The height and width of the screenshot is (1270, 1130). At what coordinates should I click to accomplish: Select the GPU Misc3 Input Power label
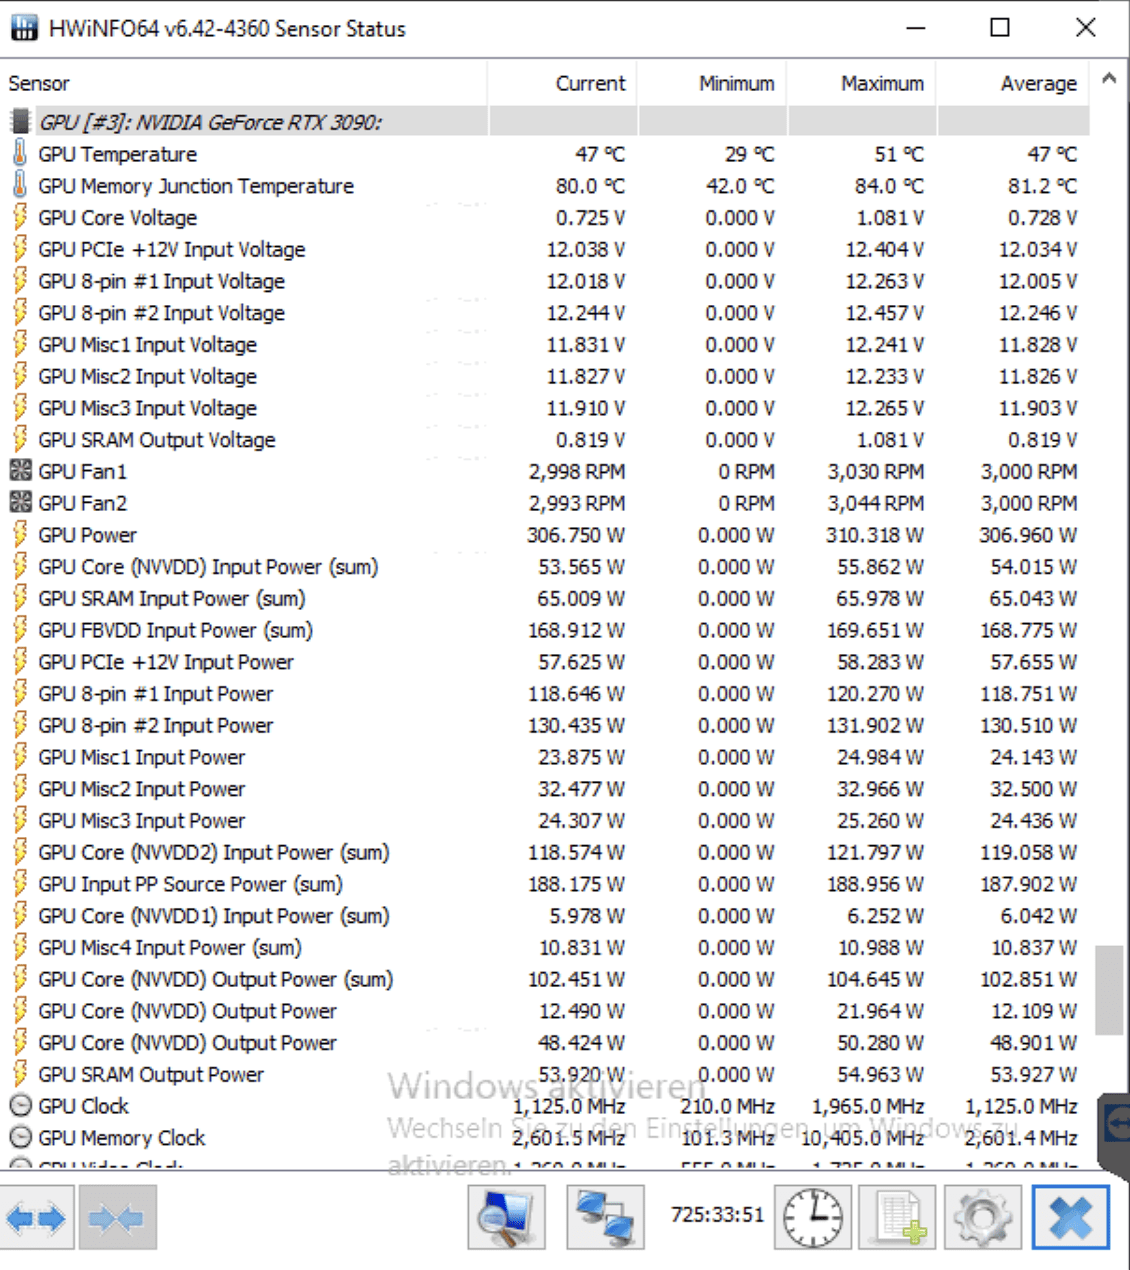pos(142,821)
